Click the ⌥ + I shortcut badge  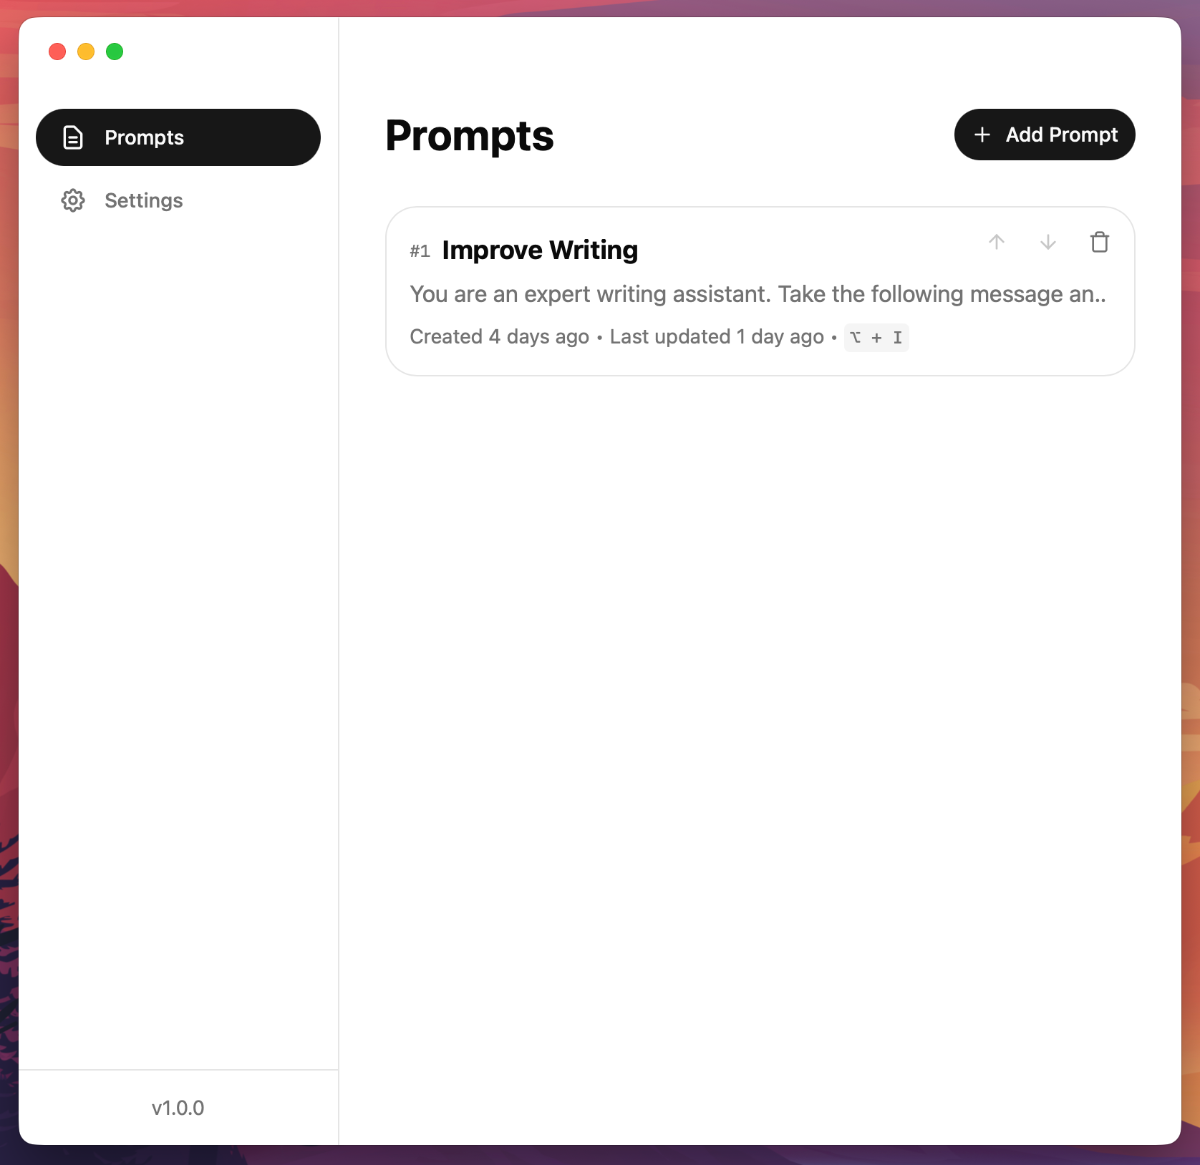click(876, 337)
